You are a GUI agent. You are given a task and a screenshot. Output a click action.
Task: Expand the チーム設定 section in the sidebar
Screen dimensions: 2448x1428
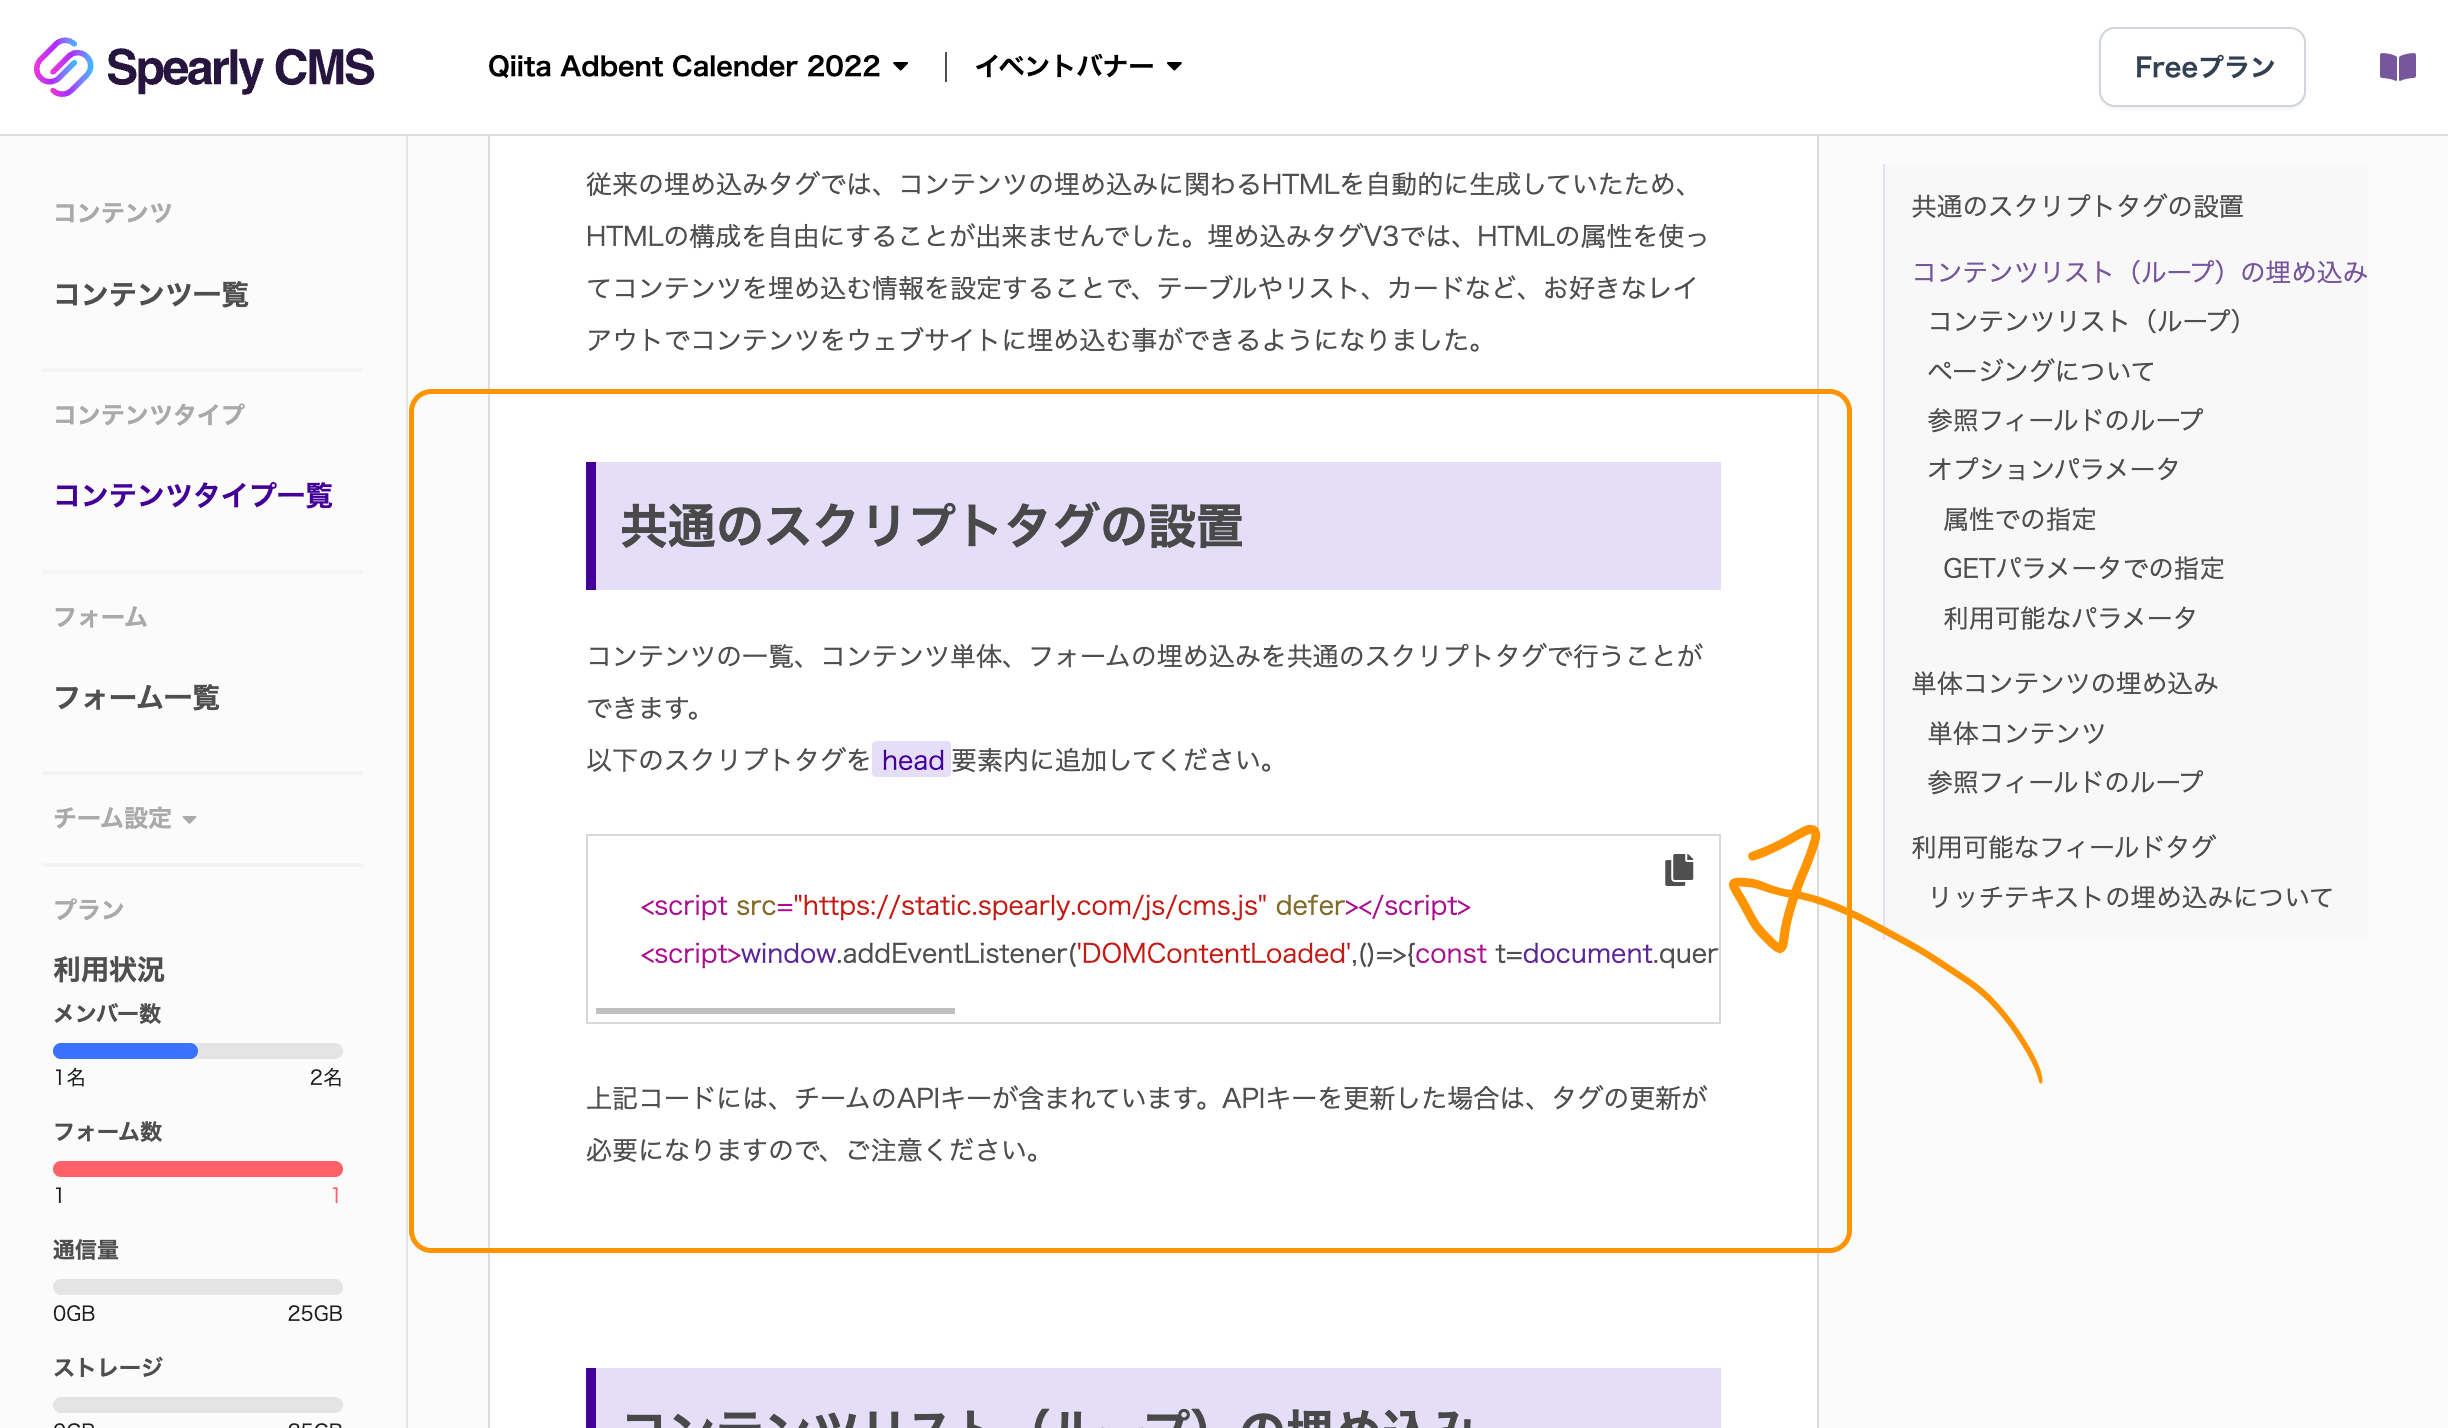click(x=122, y=818)
